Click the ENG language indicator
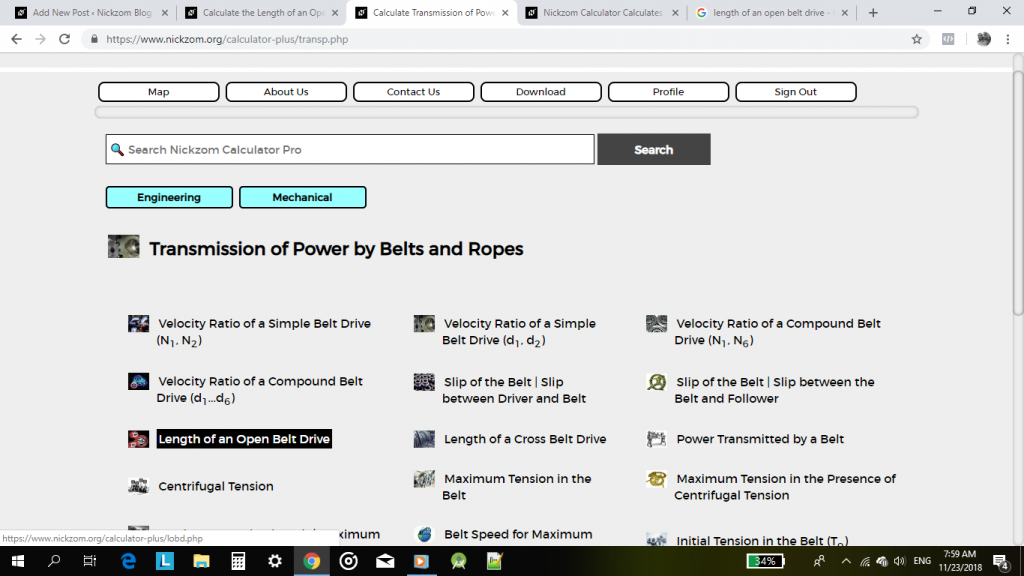 pyautogui.click(x=922, y=561)
